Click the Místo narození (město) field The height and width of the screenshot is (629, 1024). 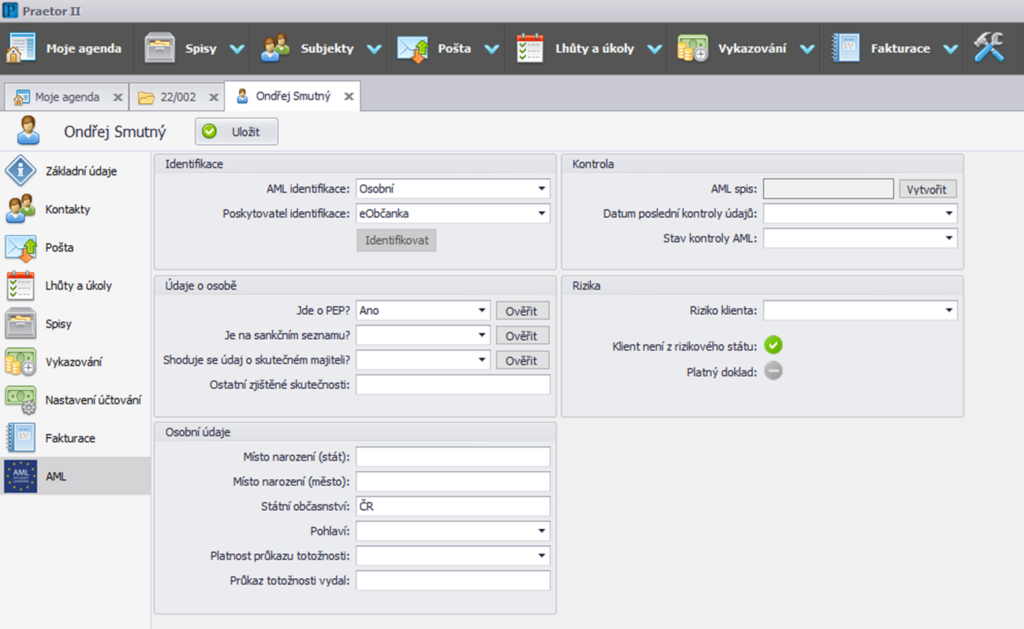[453, 481]
